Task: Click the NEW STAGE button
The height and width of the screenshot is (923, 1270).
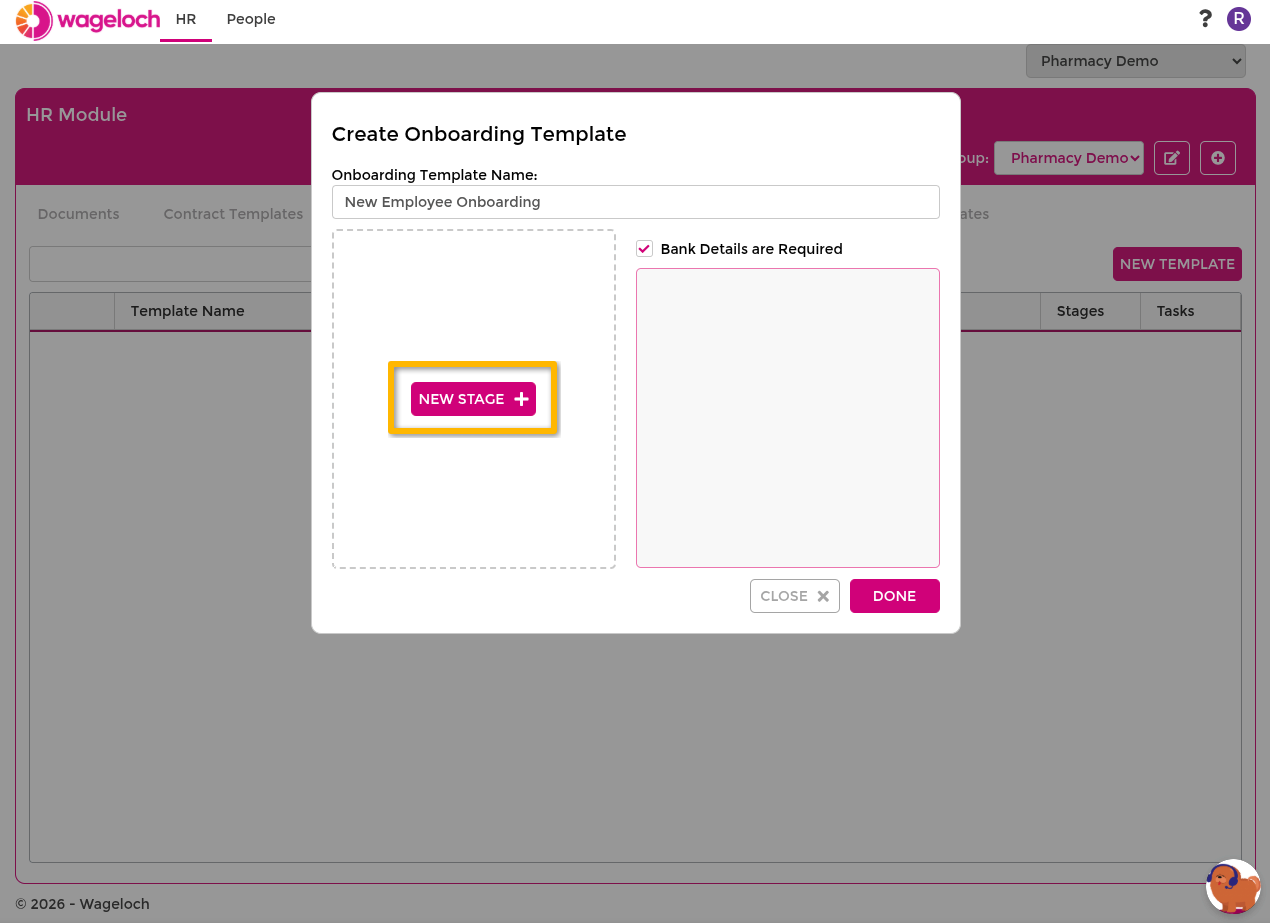Action: [x=473, y=399]
